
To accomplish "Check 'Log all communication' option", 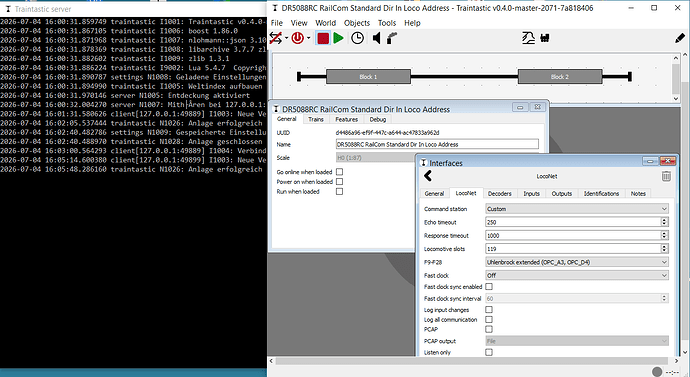I will coord(488,319).
